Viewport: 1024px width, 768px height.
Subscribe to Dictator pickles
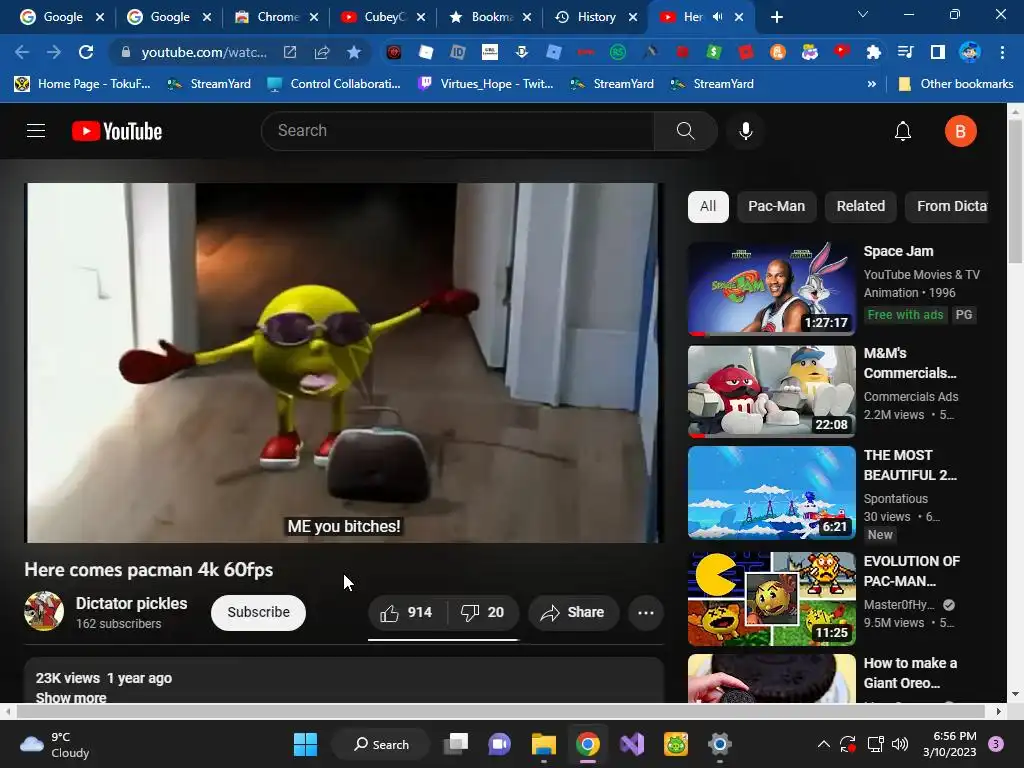pos(258,613)
